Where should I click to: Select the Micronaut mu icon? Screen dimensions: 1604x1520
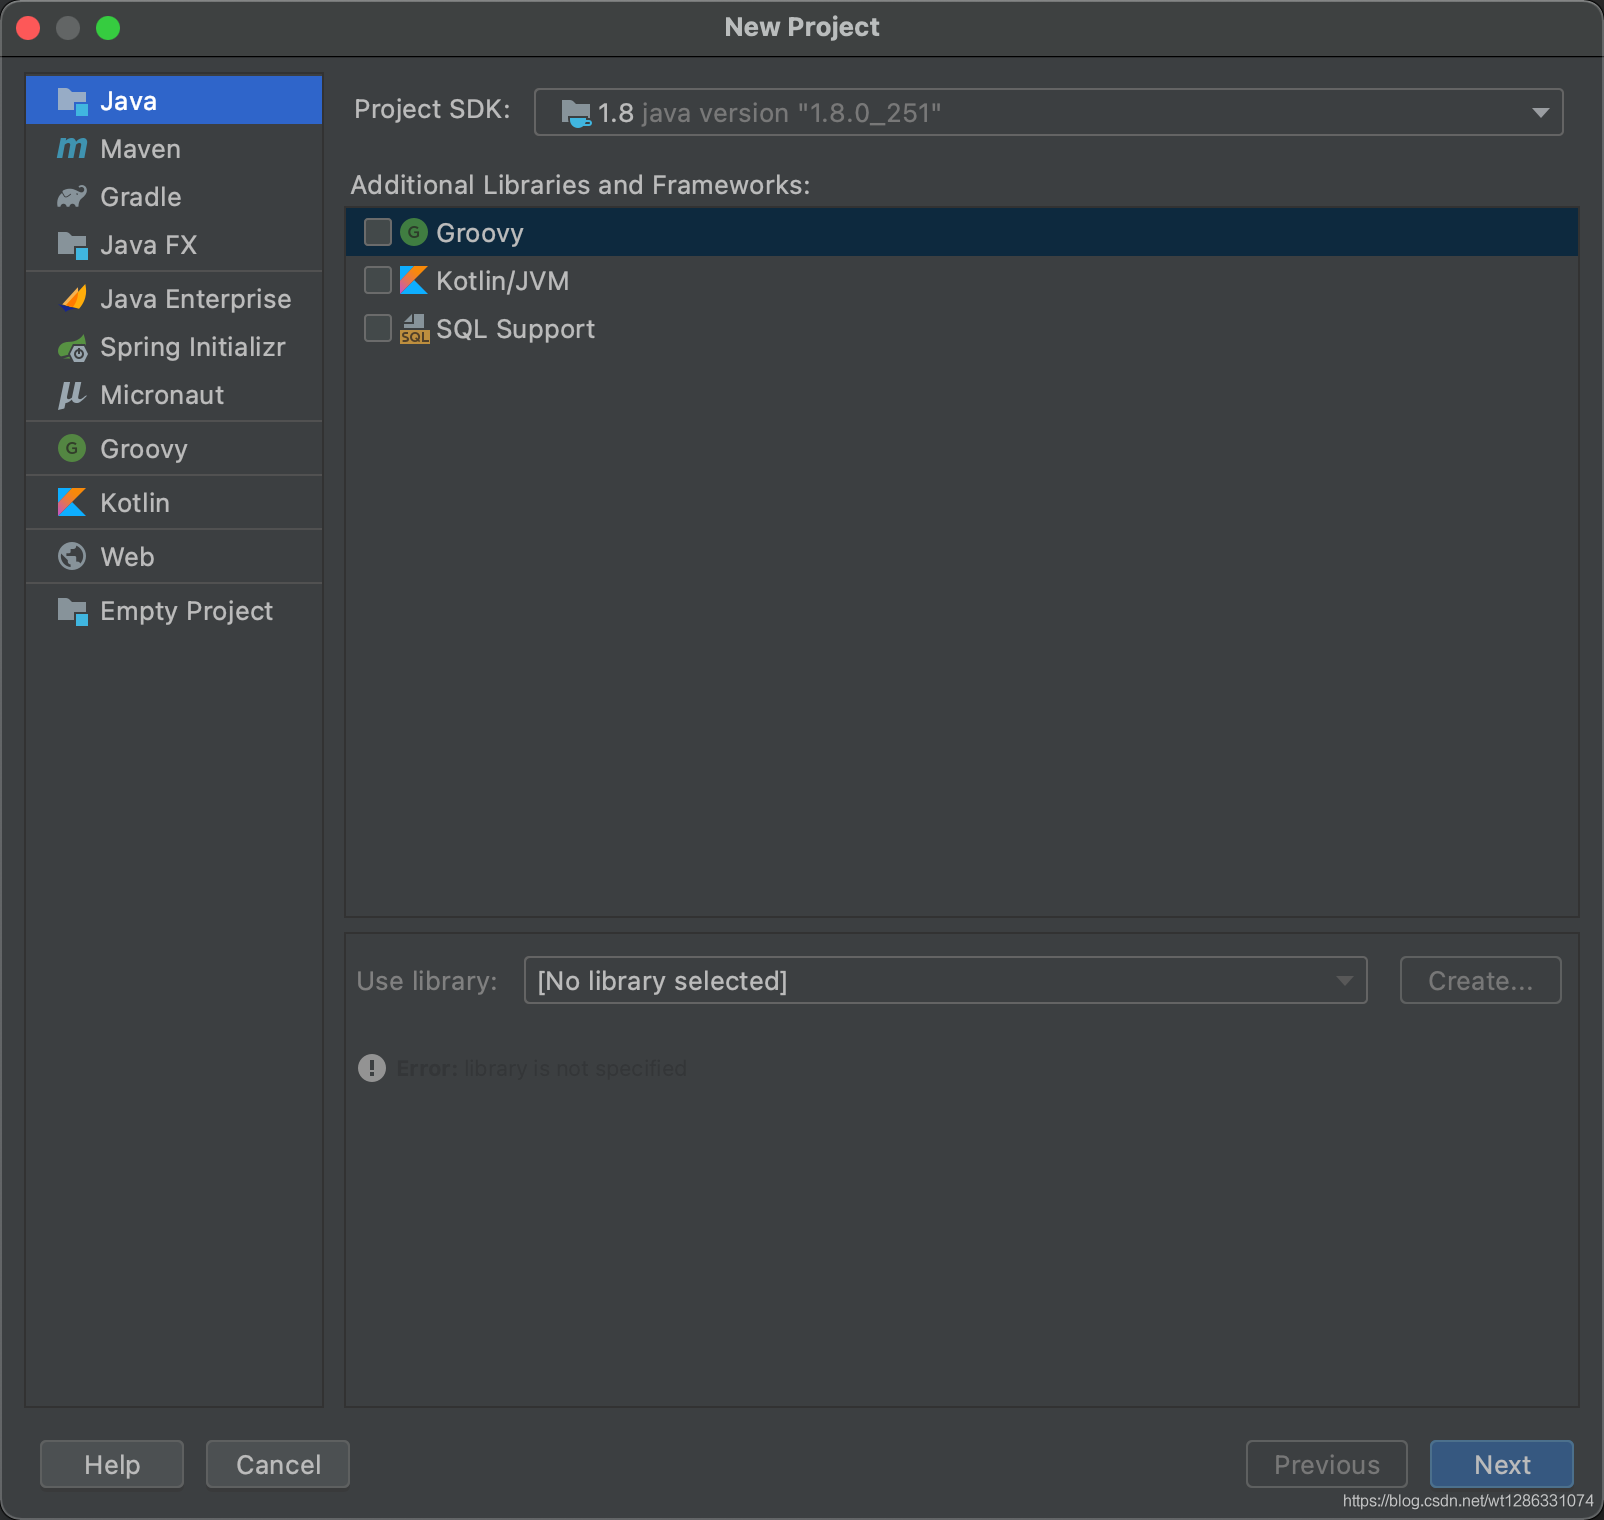coord(71,395)
